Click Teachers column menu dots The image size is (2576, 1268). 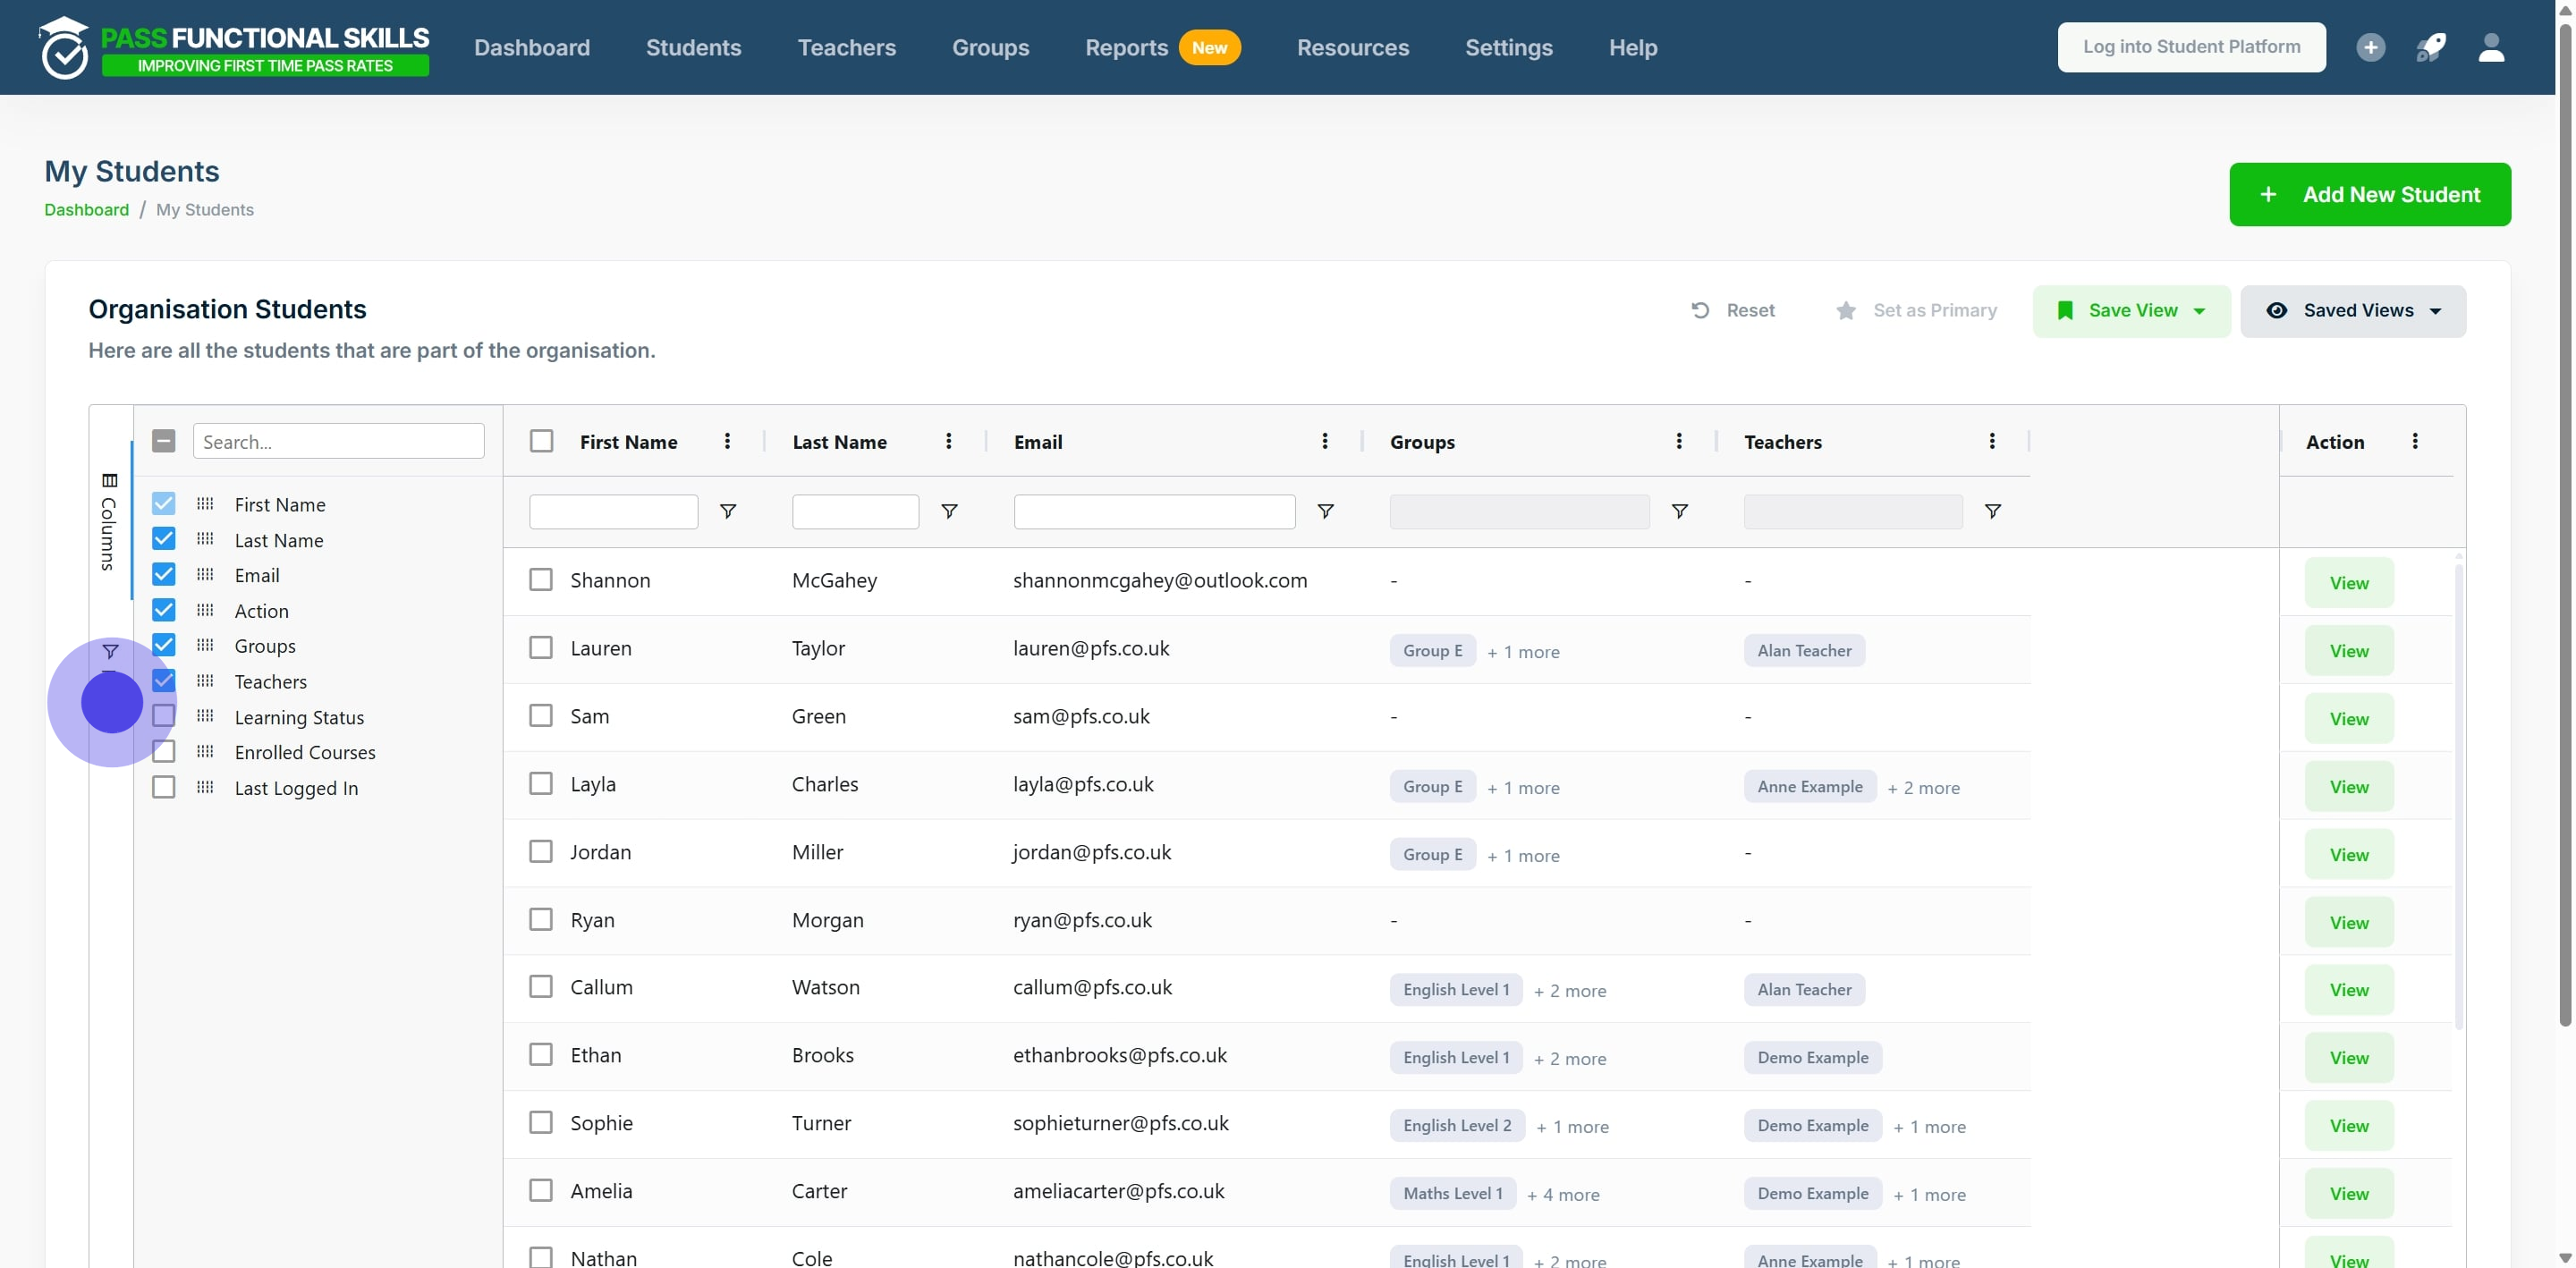[x=1991, y=441]
